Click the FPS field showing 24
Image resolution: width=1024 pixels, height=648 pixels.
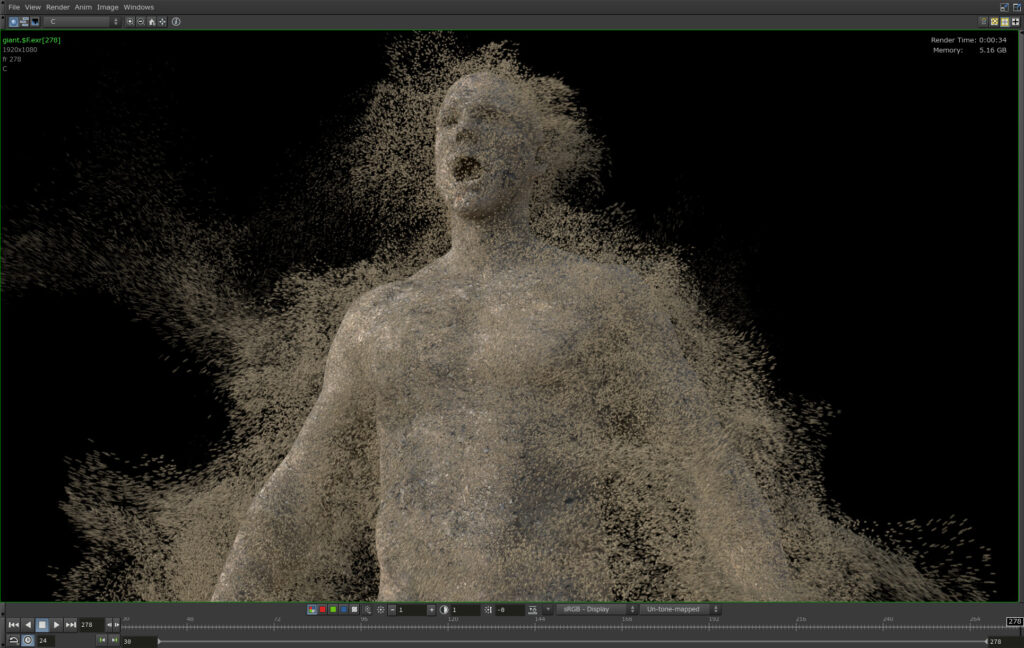45,640
